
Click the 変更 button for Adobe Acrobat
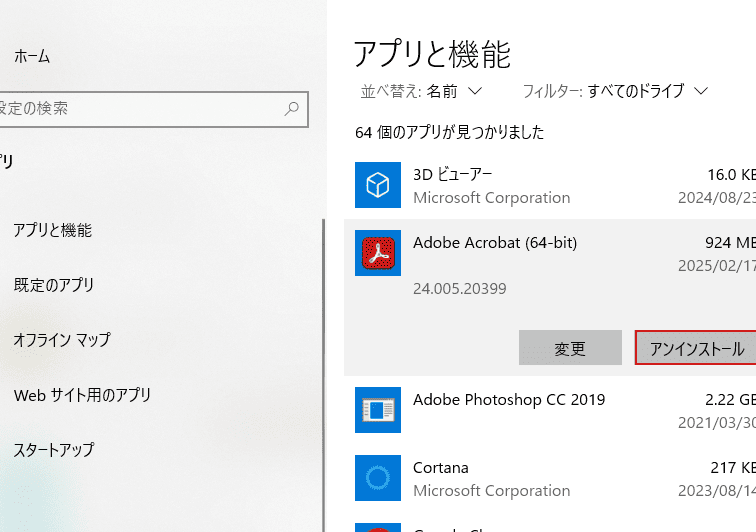point(570,348)
